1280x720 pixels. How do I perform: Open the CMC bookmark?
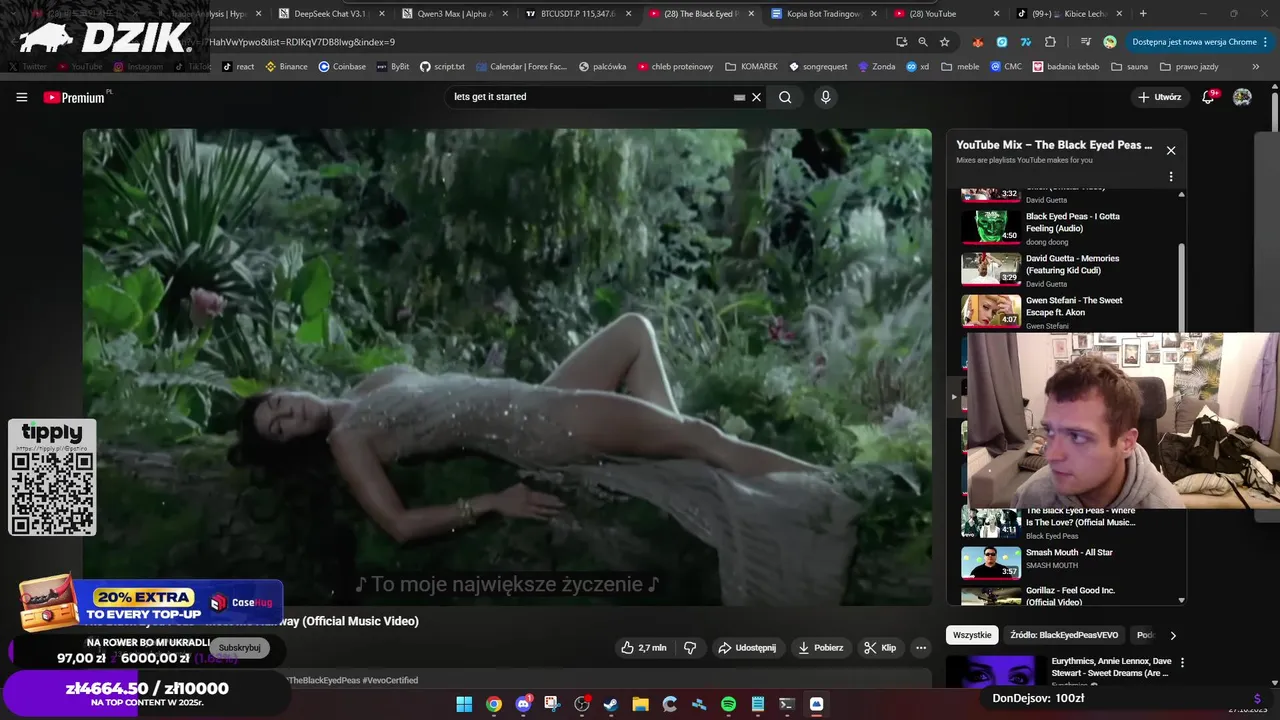[1006, 67]
